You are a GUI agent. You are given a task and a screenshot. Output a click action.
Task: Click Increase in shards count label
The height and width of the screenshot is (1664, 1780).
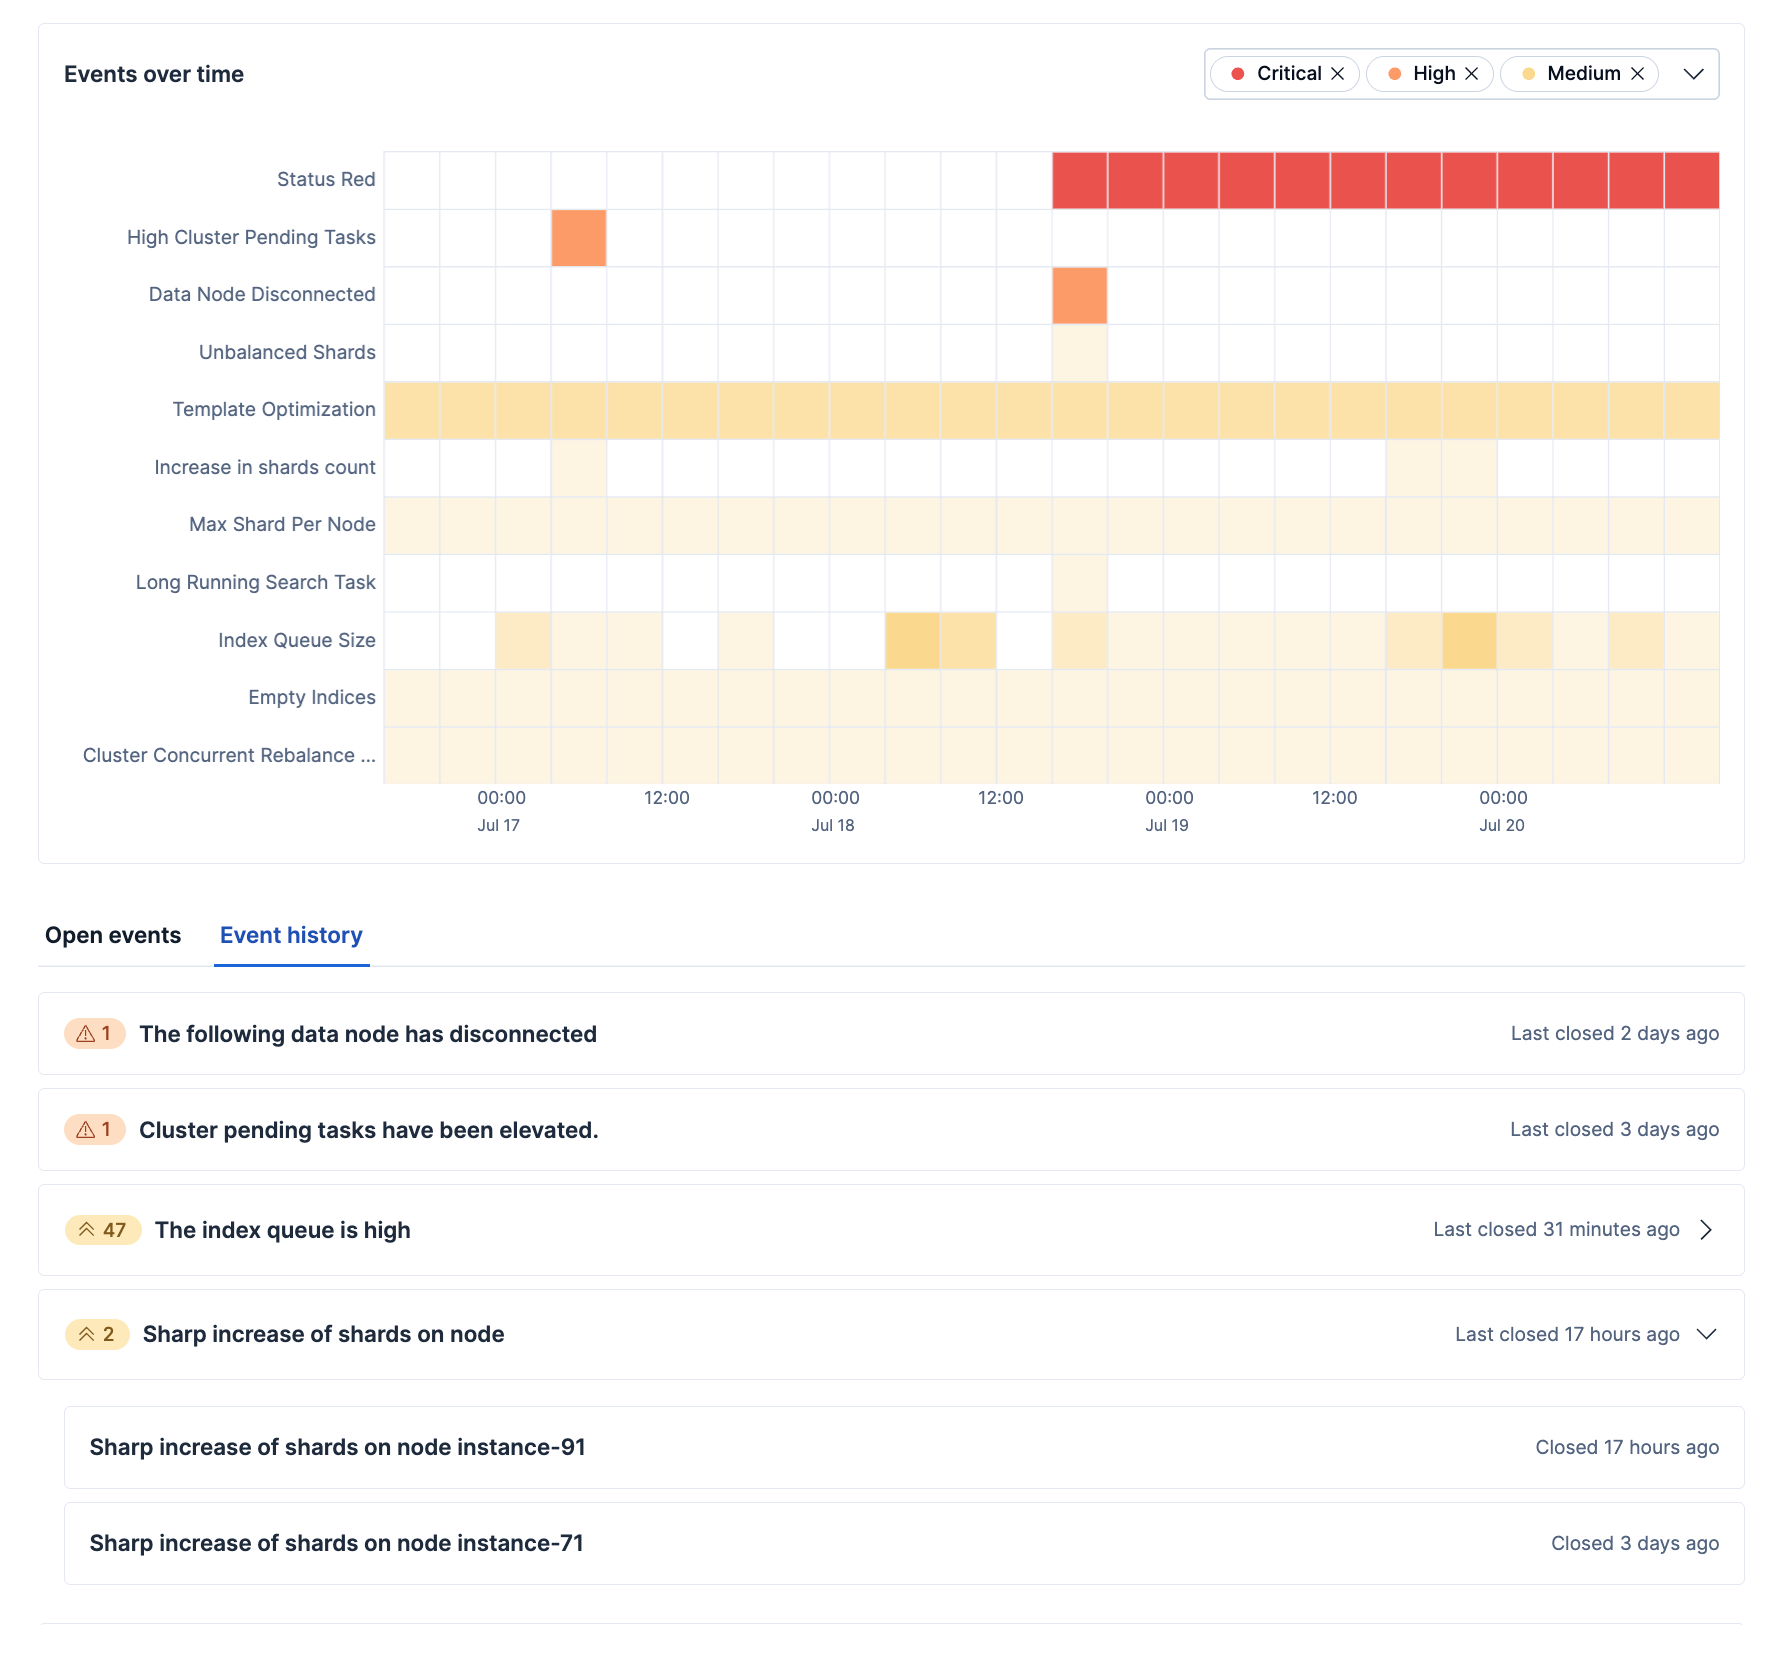[x=265, y=468]
